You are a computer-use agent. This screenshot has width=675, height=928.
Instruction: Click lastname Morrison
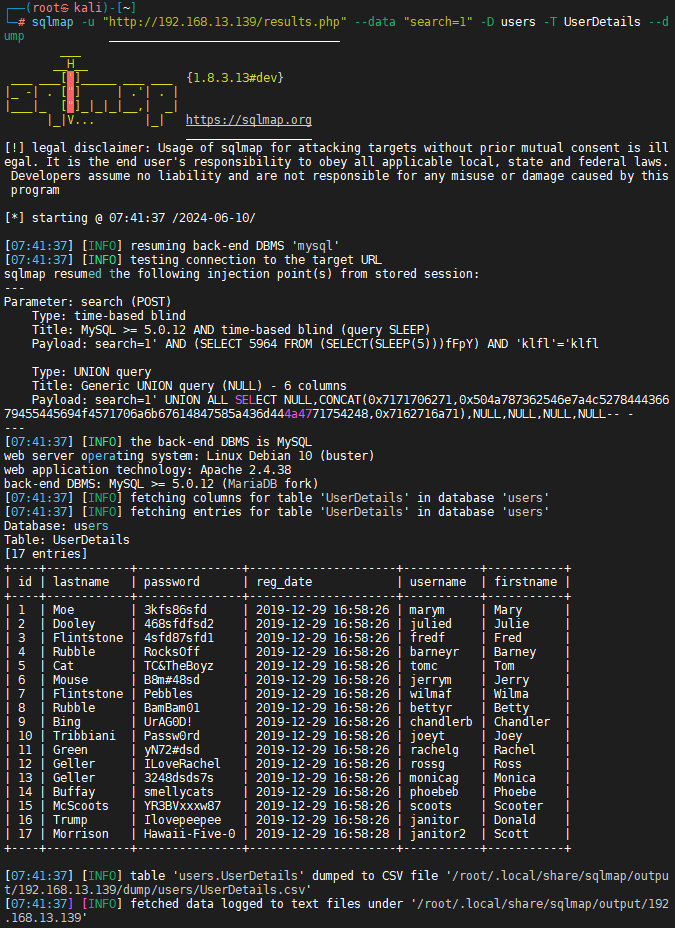81,834
